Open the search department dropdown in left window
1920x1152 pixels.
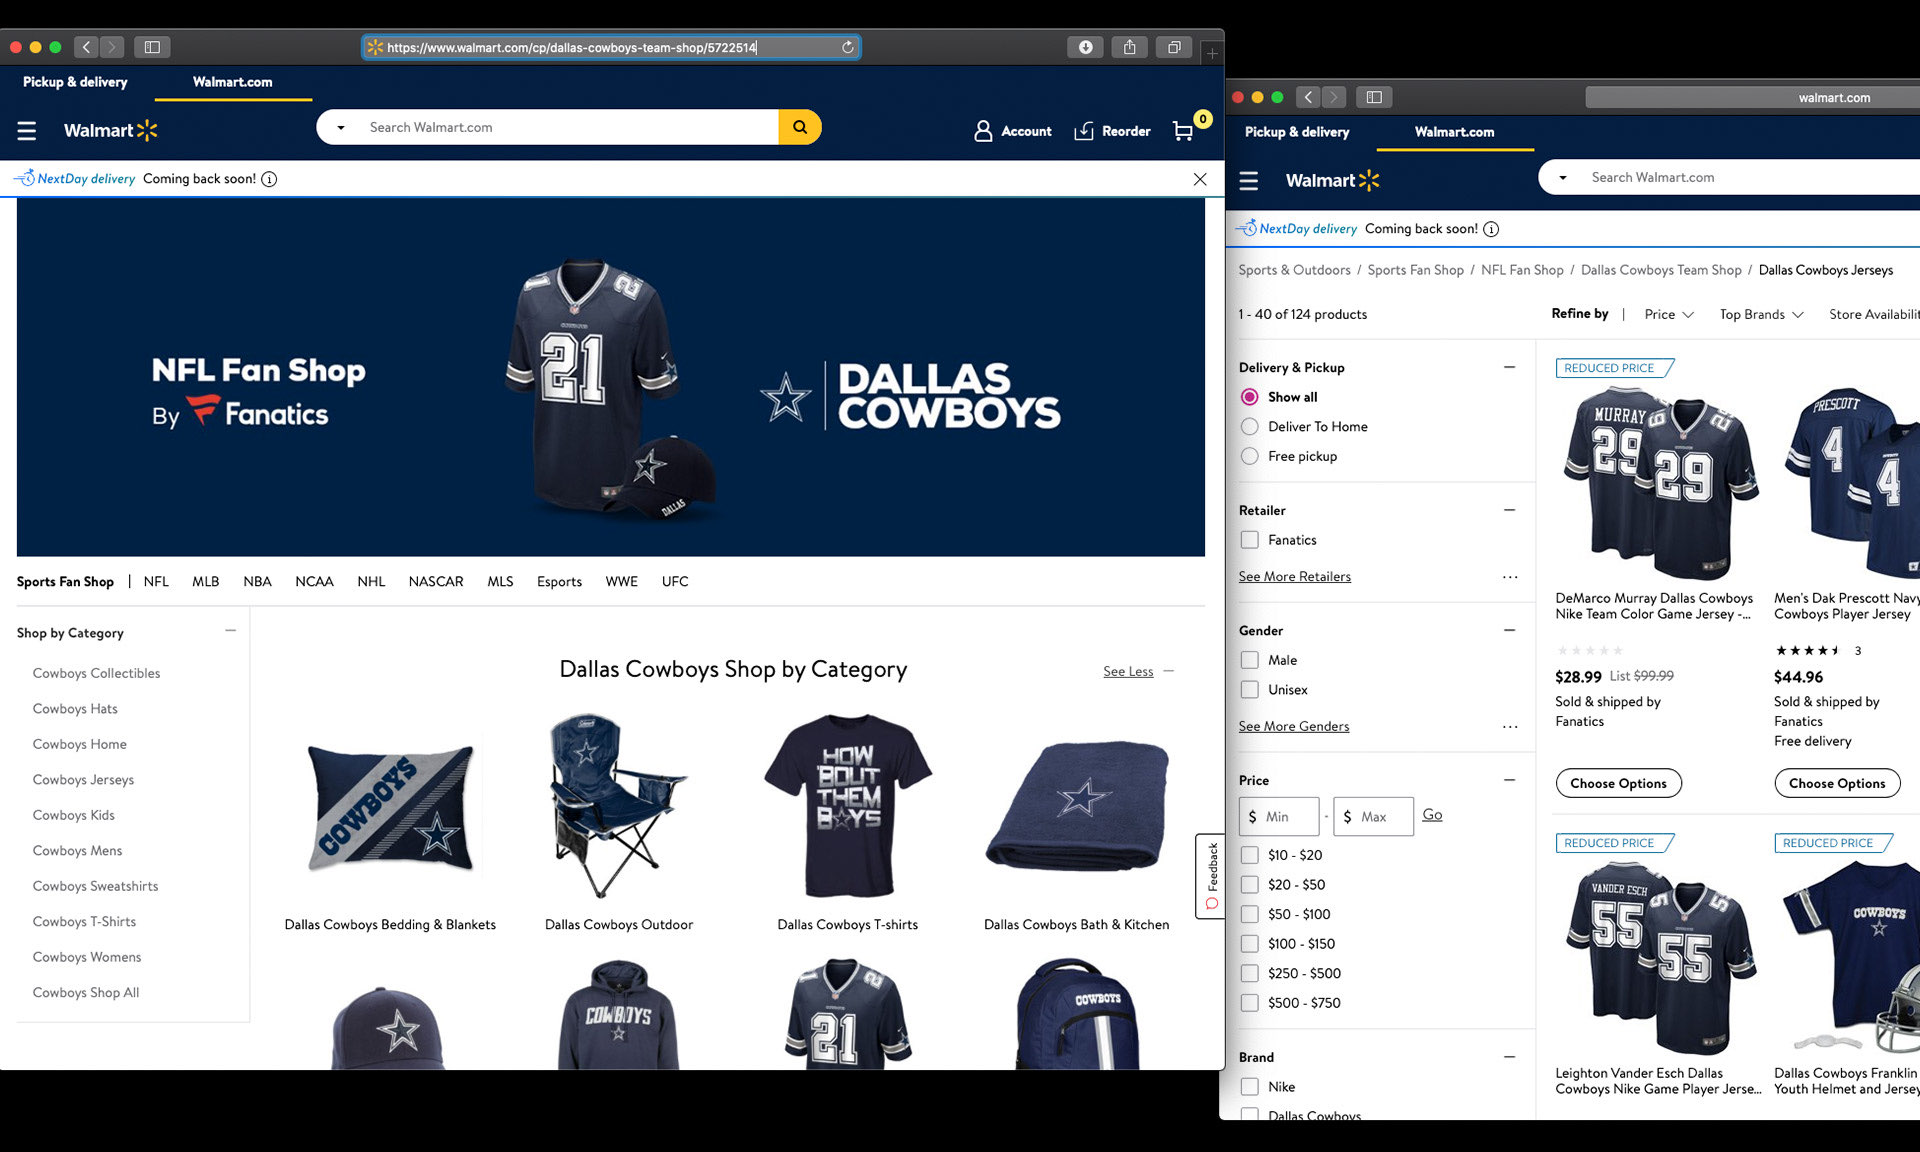(x=341, y=128)
